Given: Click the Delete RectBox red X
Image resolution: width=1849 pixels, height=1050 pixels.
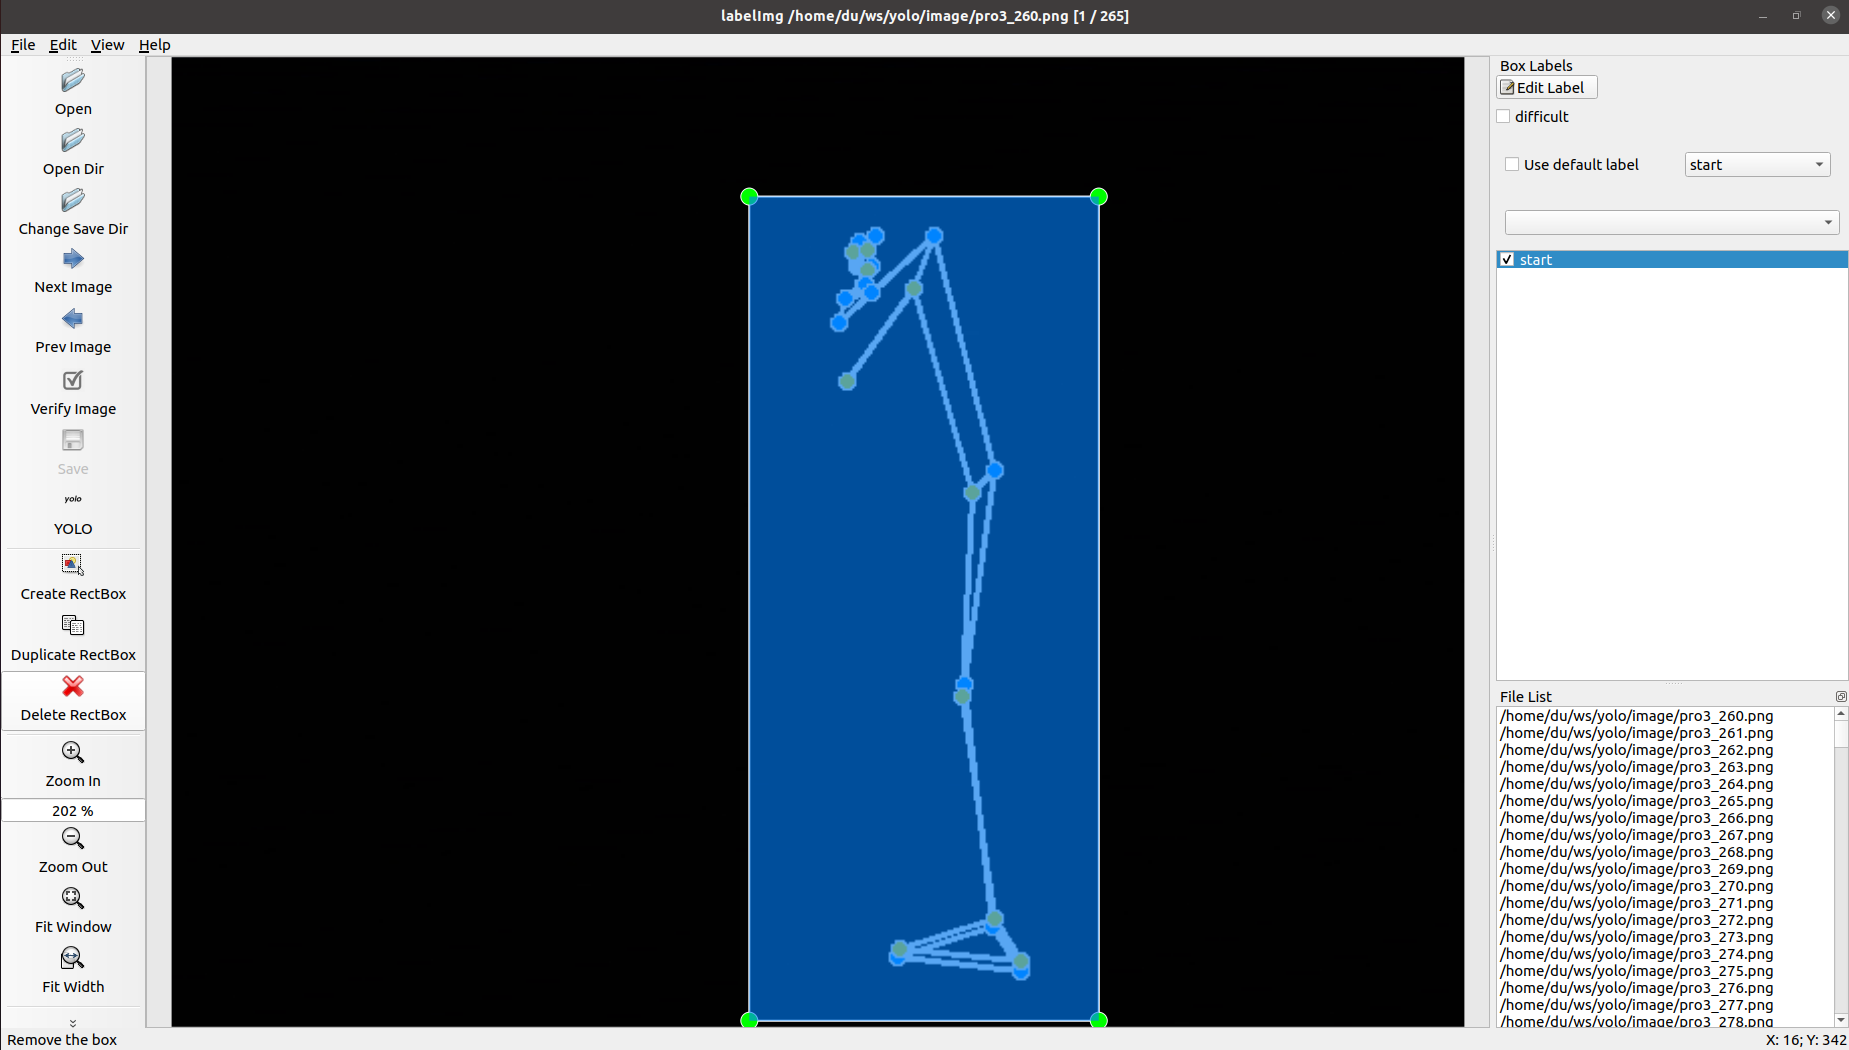Looking at the screenshot, I should [x=73, y=687].
